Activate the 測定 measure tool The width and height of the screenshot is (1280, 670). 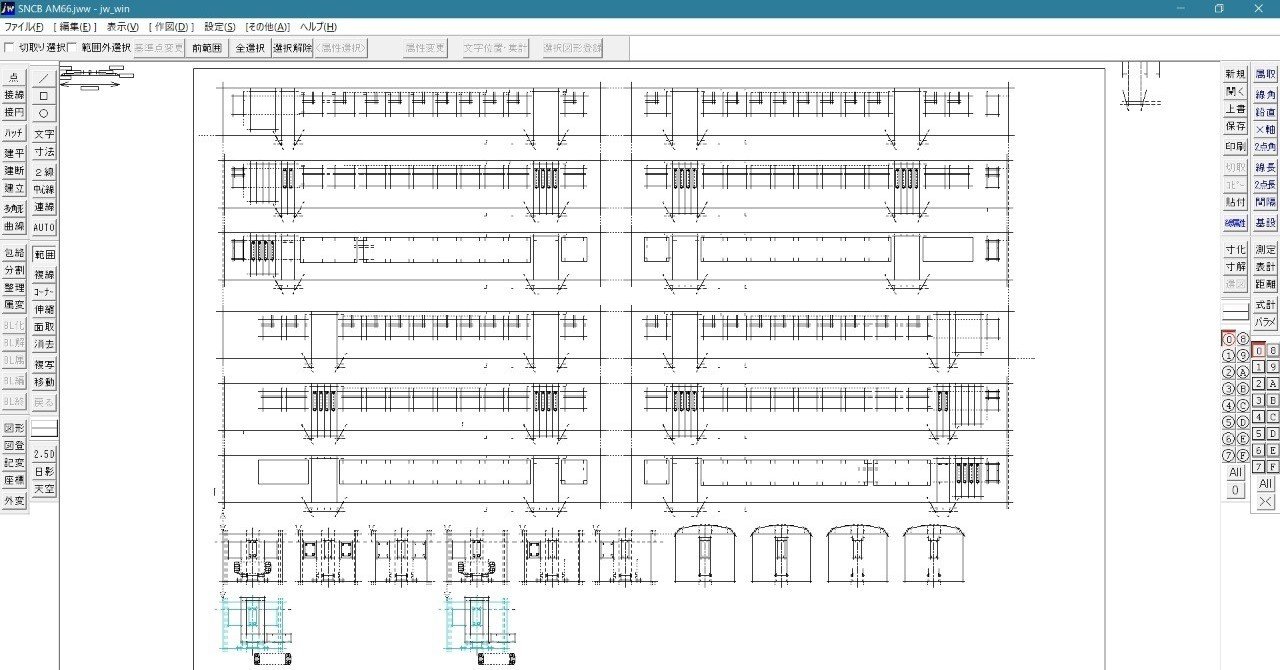[1265, 249]
